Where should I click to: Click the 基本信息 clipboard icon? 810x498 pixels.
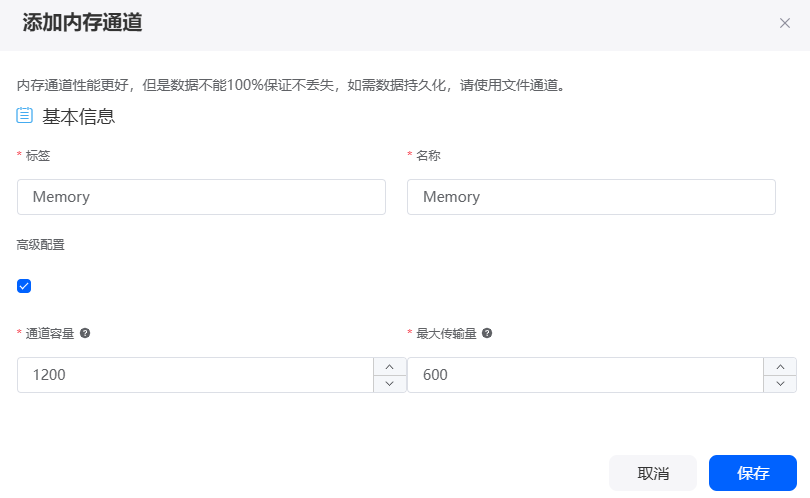[x=24, y=115]
